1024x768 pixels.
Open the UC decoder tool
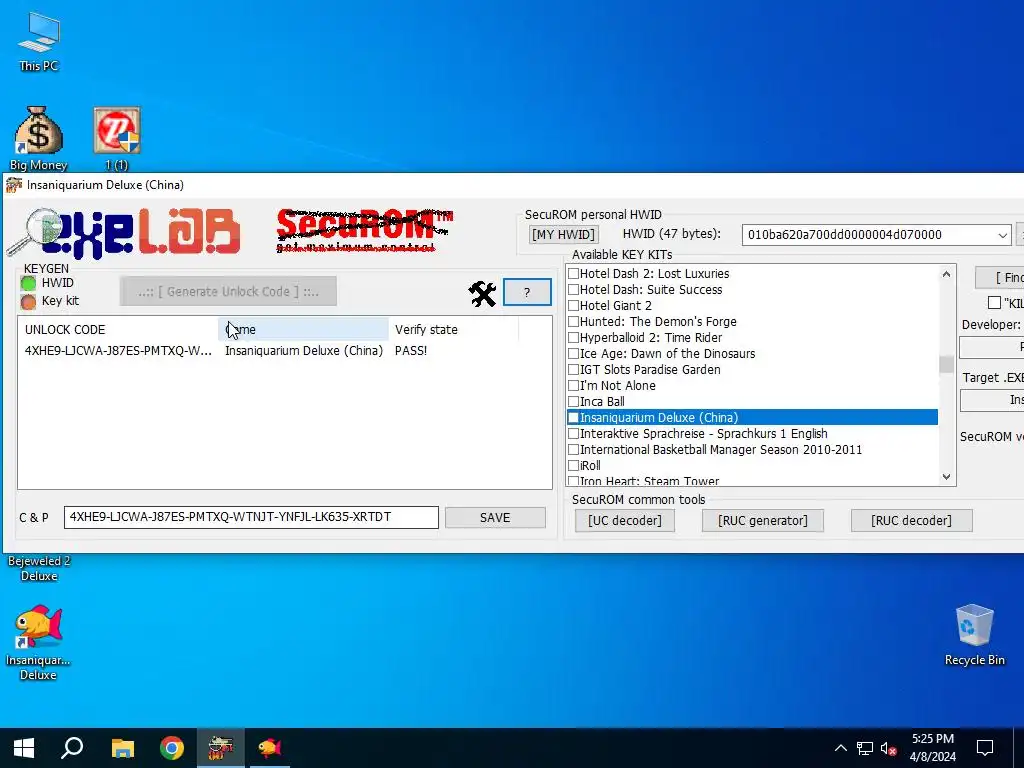click(x=624, y=520)
